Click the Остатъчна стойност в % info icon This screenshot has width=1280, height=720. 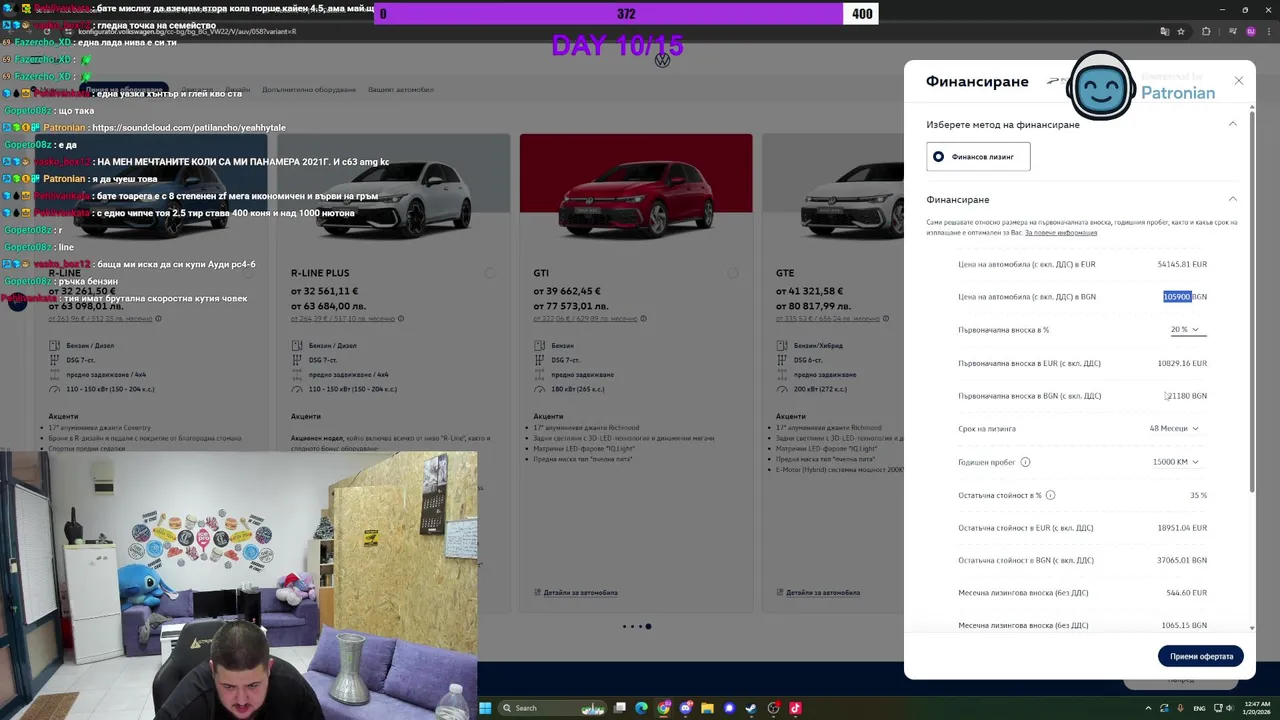pyautogui.click(x=1050, y=495)
